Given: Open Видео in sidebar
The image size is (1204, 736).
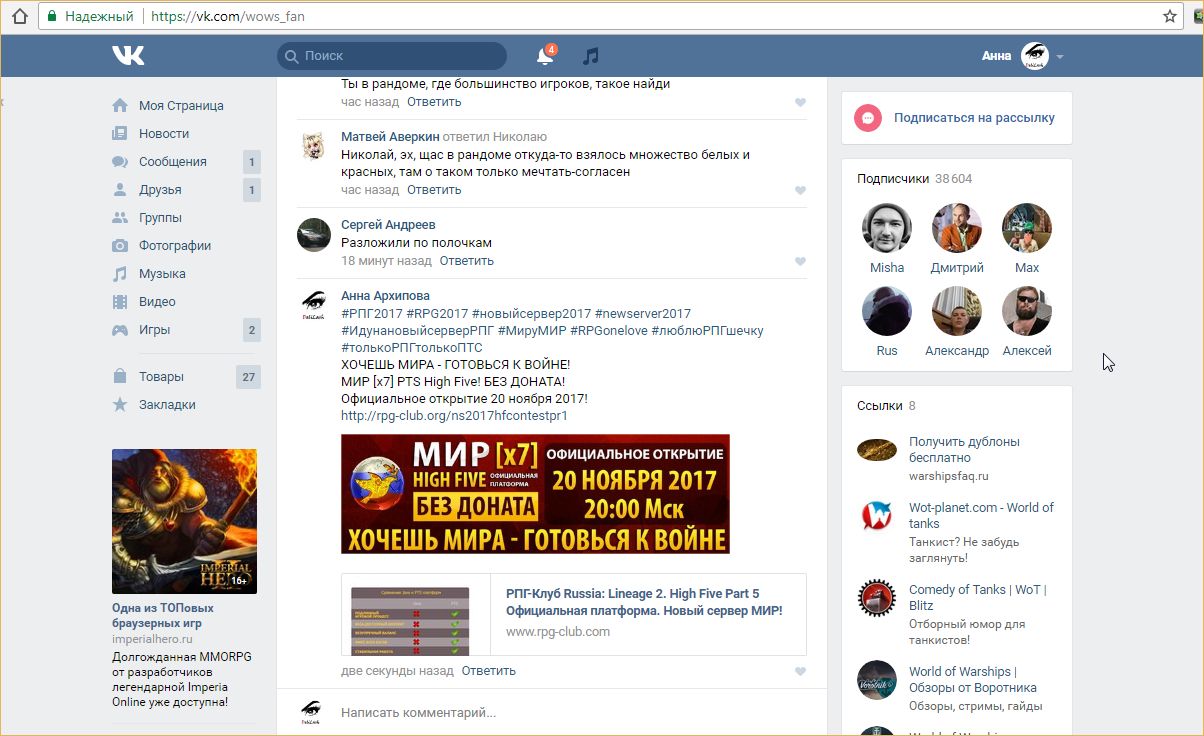Looking at the screenshot, I should click(157, 302).
